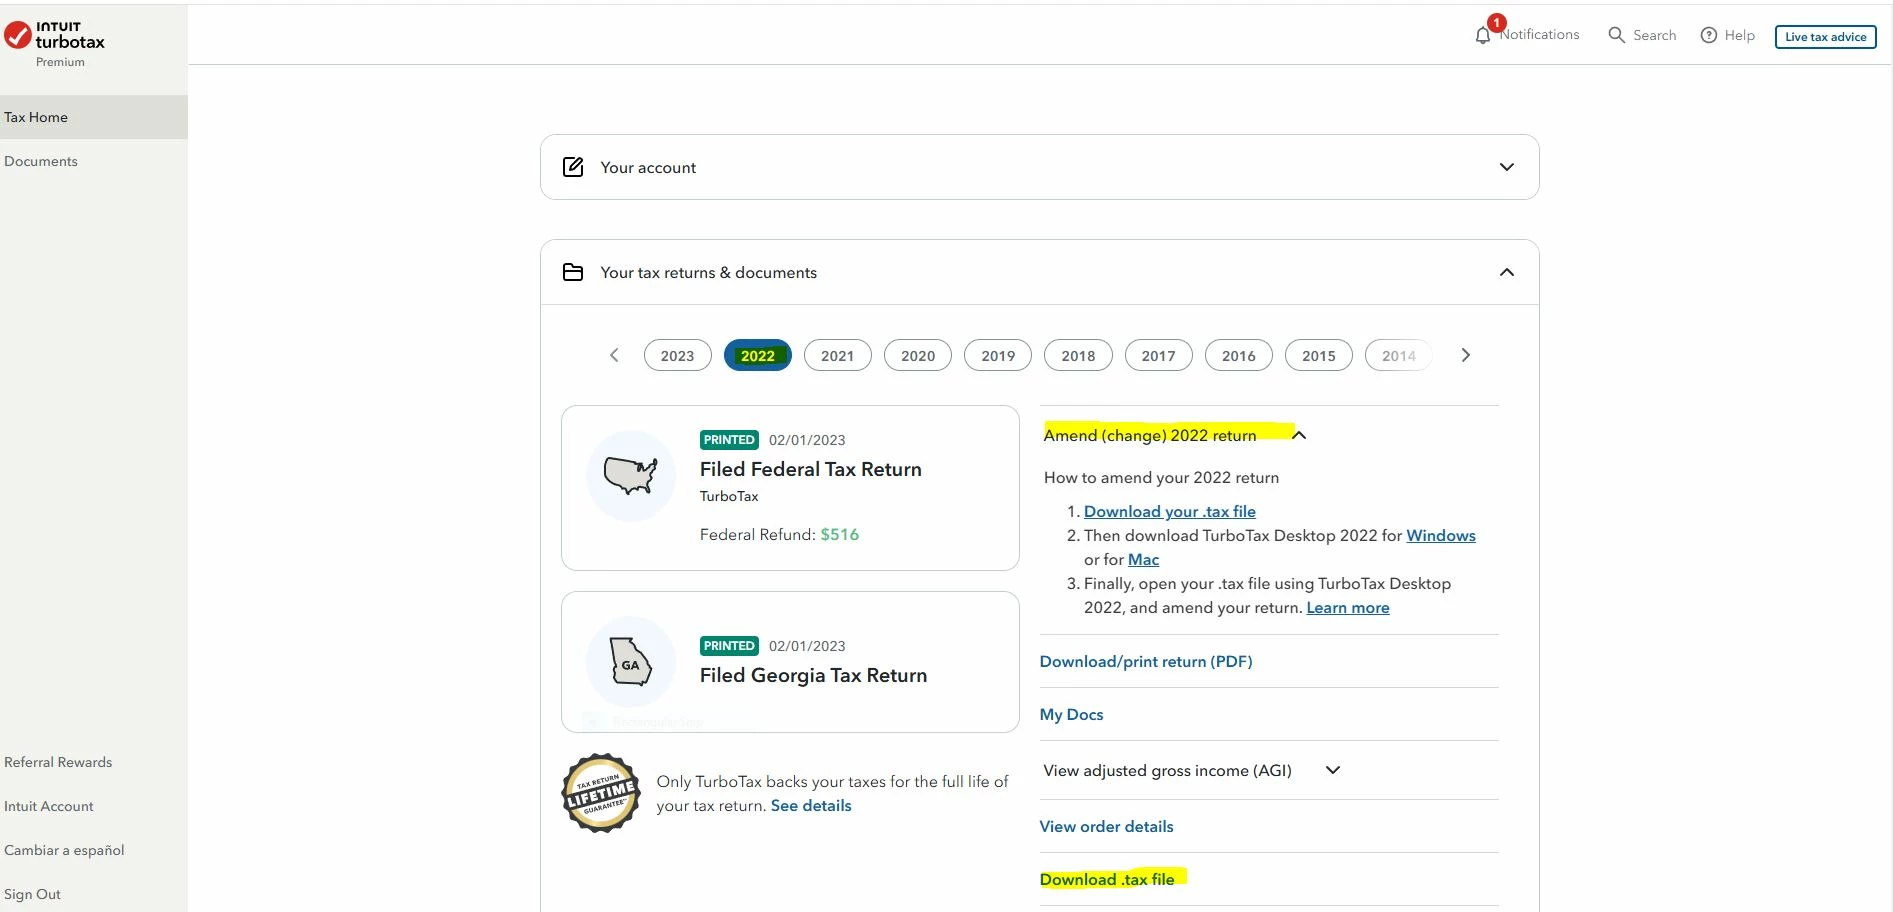The height and width of the screenshot is (912, 1893).
Task: Click Download/print return (PDF)
Action: 1146,661
